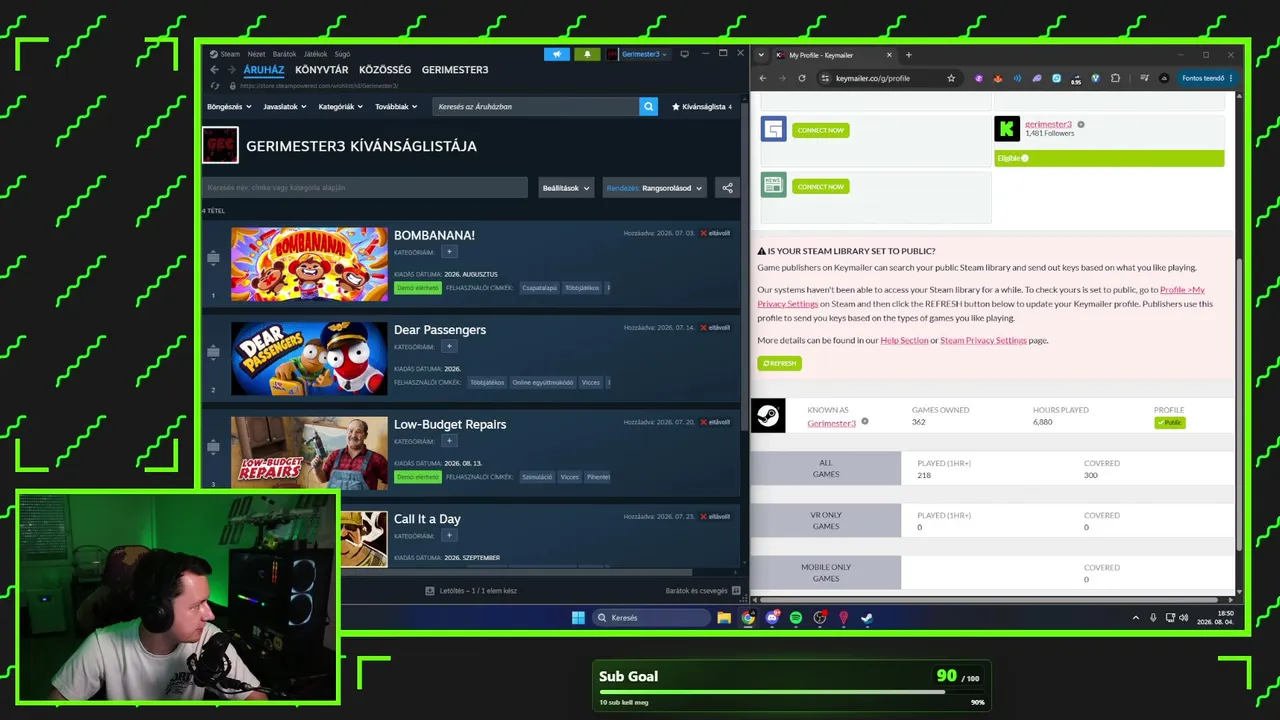Click the Steam store search field
Viewport: 1280px width, 720px height.
536,106
